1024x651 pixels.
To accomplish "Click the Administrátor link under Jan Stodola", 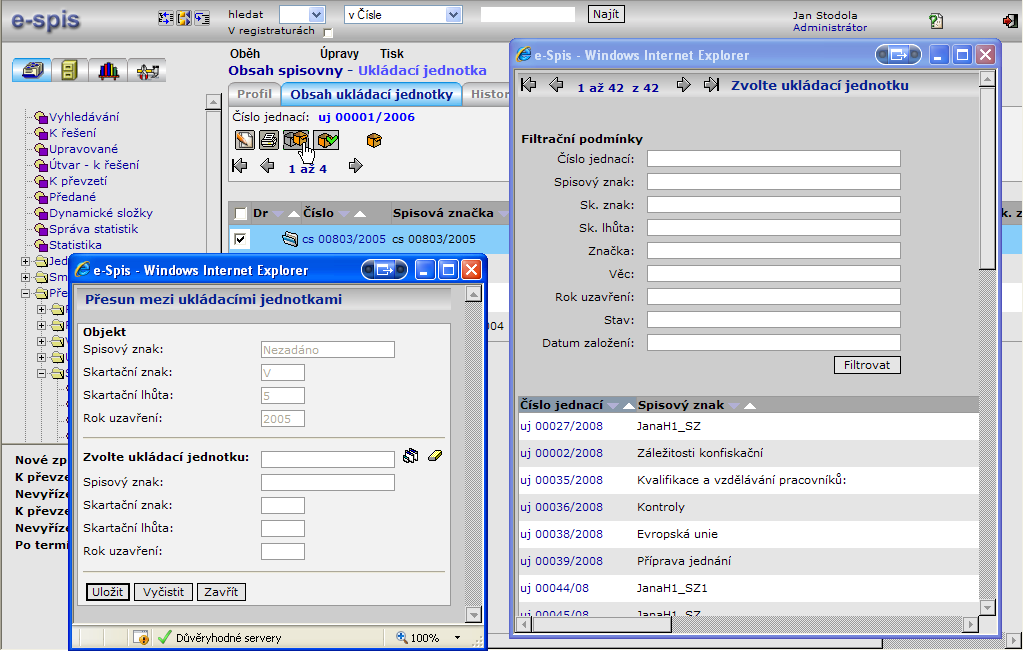I will tap(830, 27).
